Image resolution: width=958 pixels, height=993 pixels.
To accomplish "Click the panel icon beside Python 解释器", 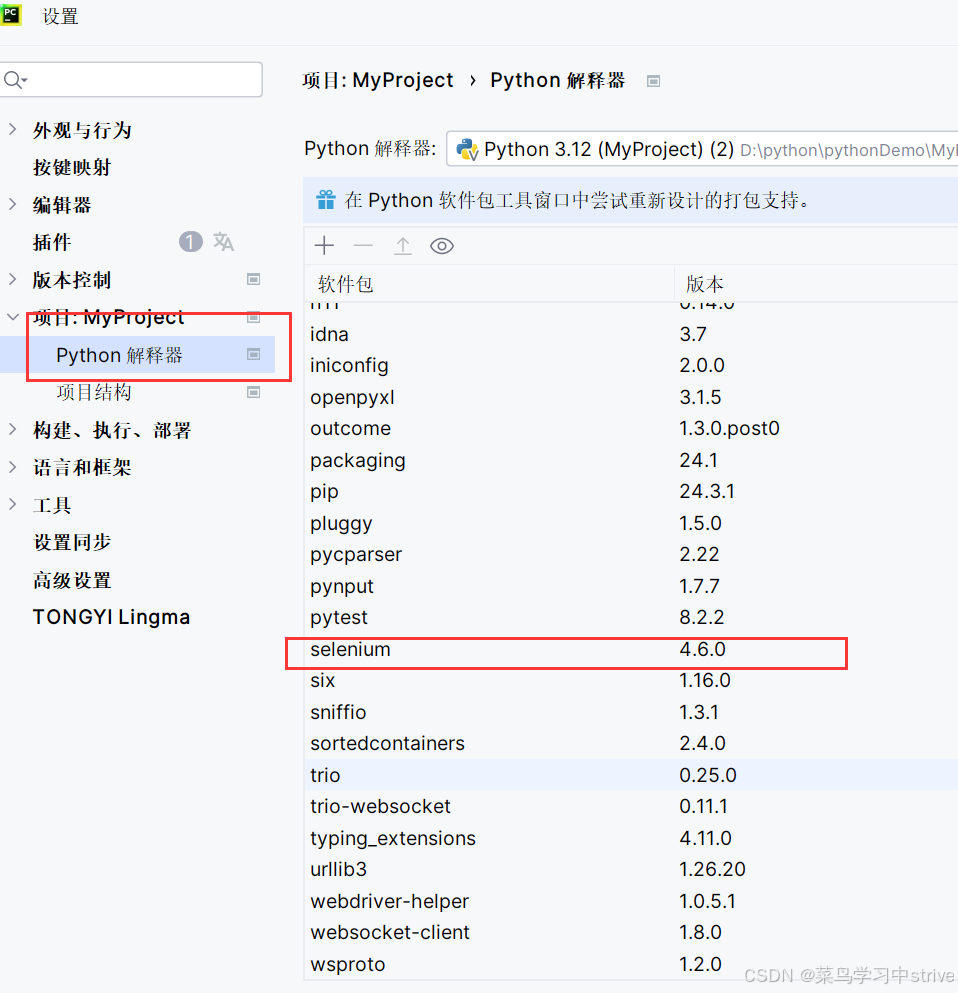I will pyautogui.click(x=653, y=81).
